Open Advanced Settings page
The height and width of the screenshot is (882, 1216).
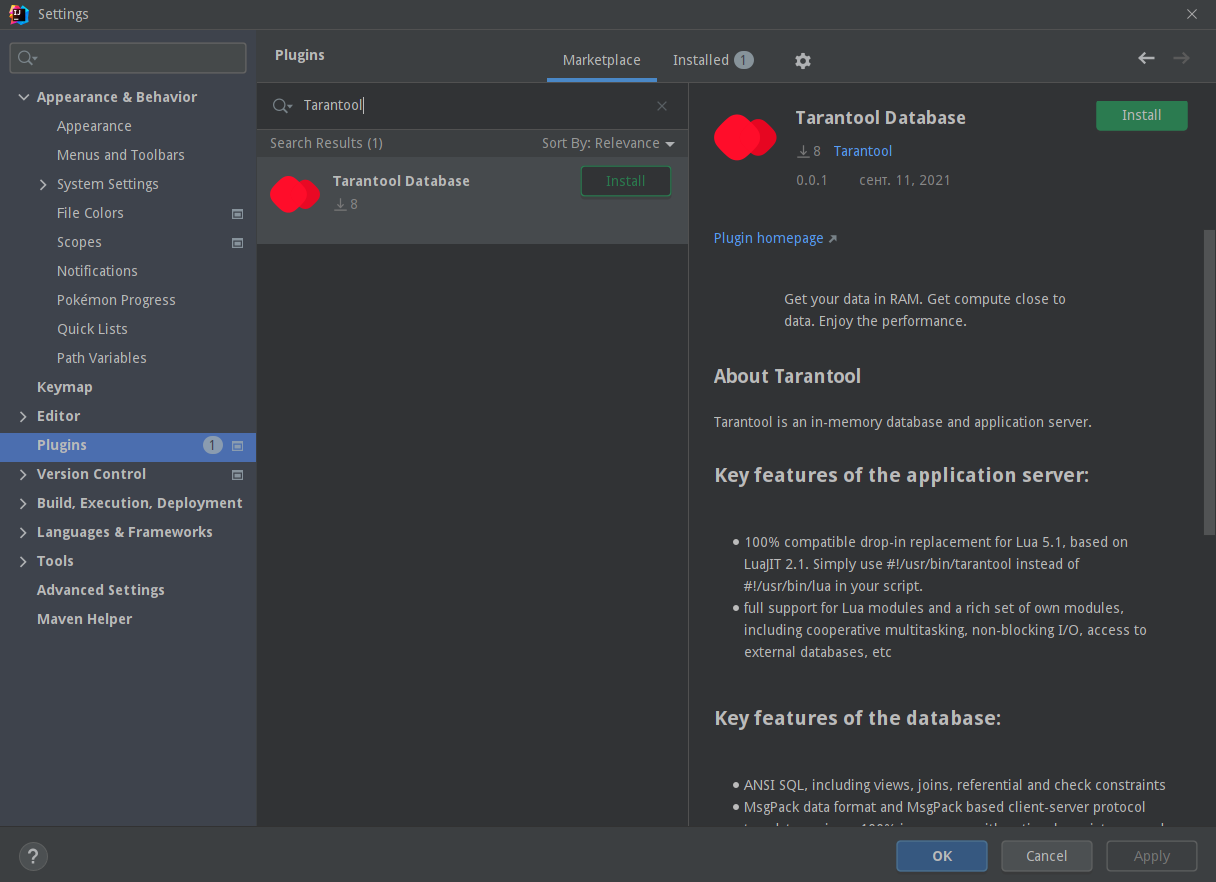click(101, 590)
